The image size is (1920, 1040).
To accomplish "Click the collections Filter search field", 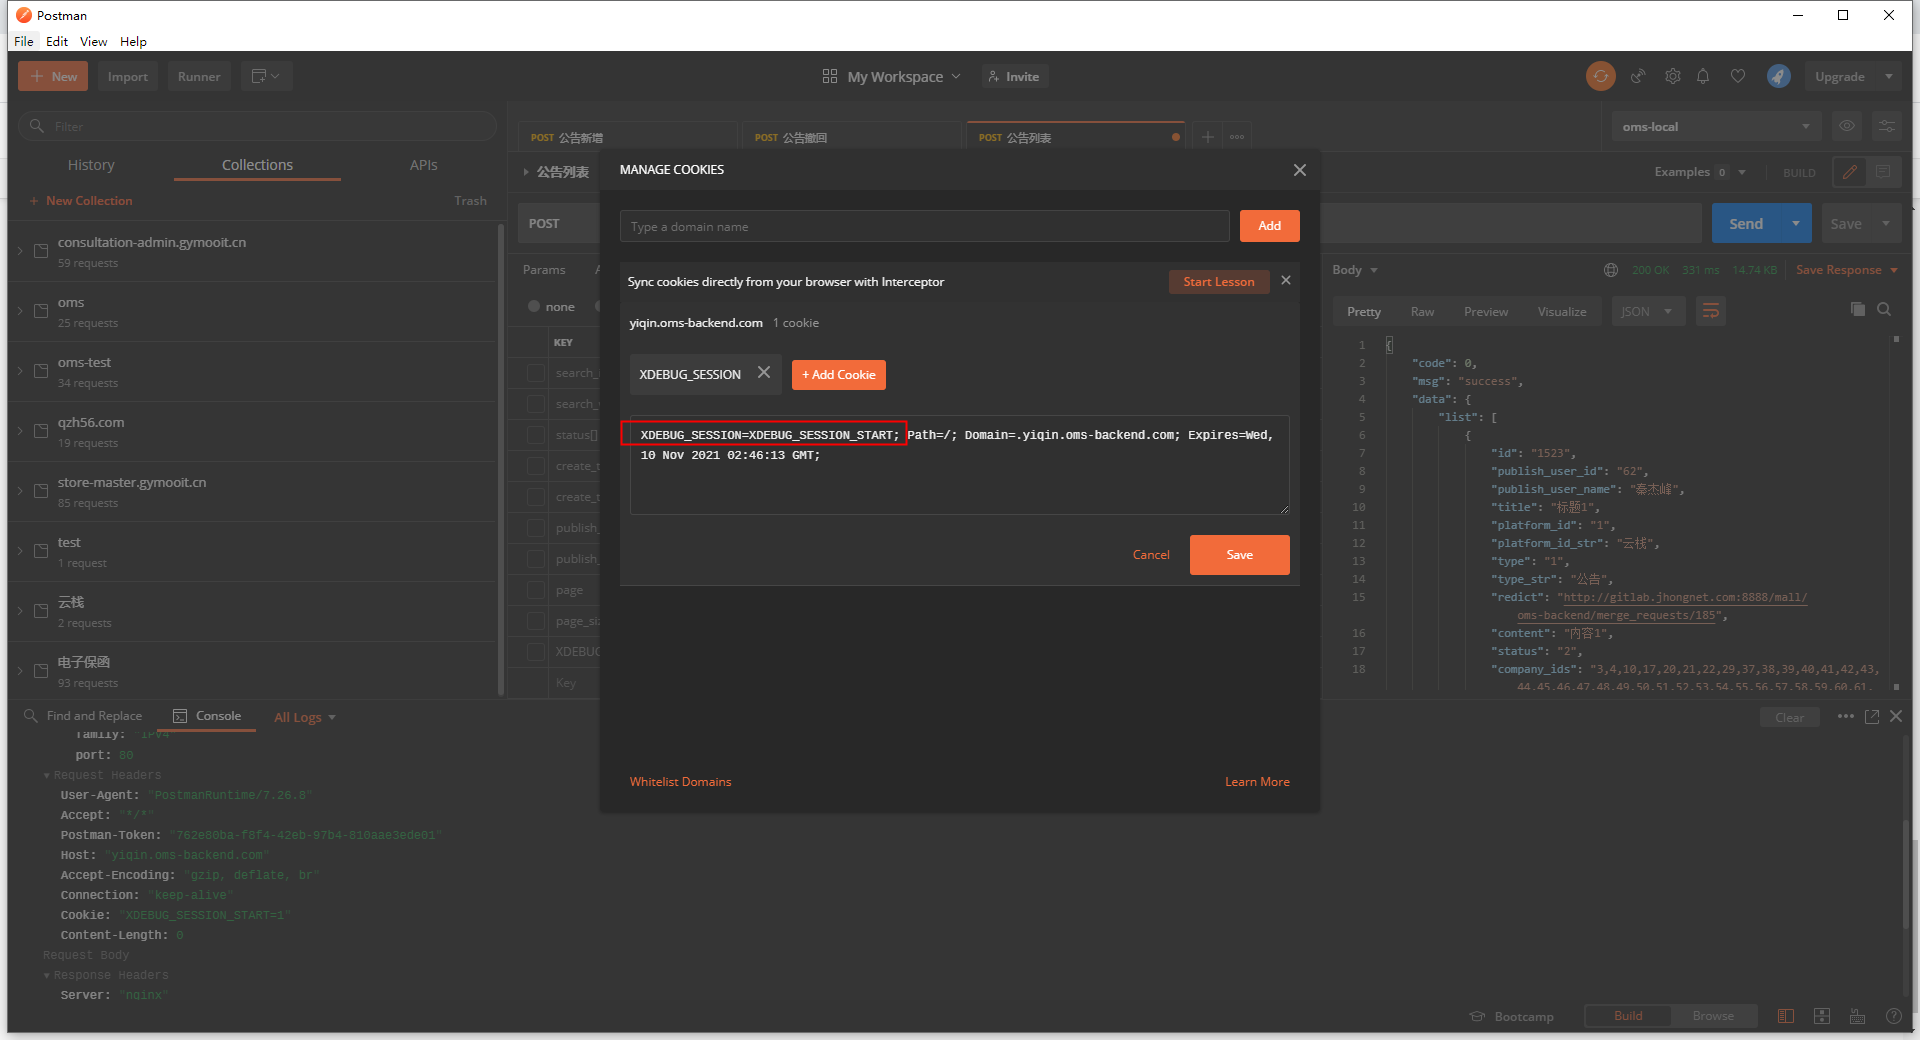I will click(258, 126).
